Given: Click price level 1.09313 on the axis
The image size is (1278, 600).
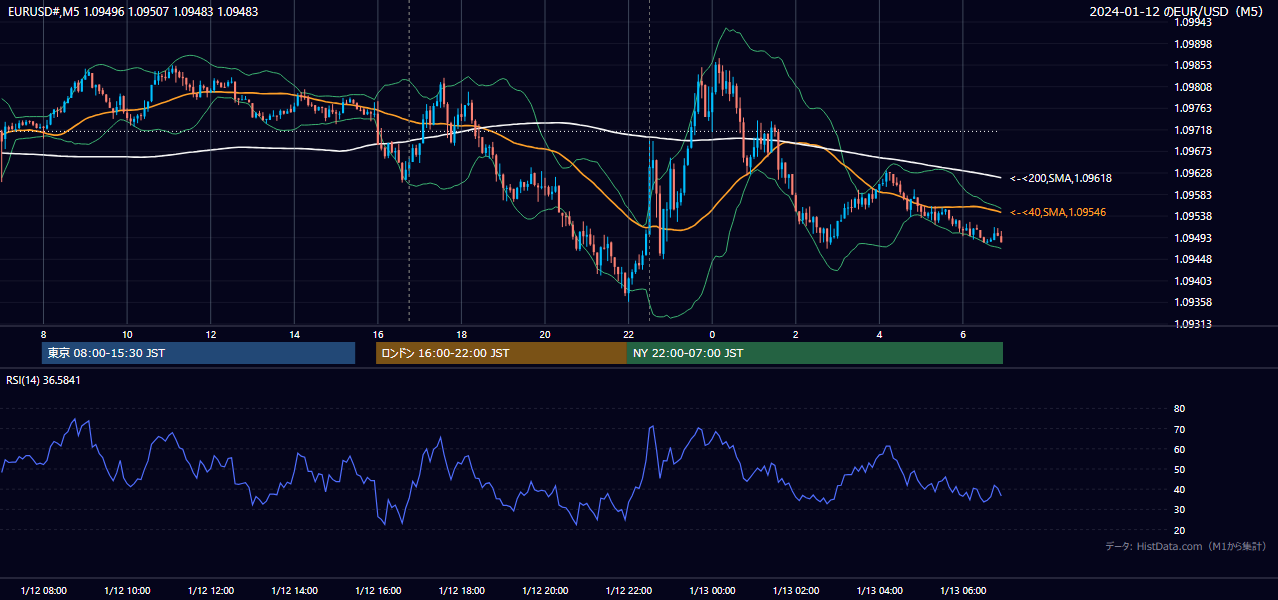Looking at the screenshot, I should [1194, 324].
